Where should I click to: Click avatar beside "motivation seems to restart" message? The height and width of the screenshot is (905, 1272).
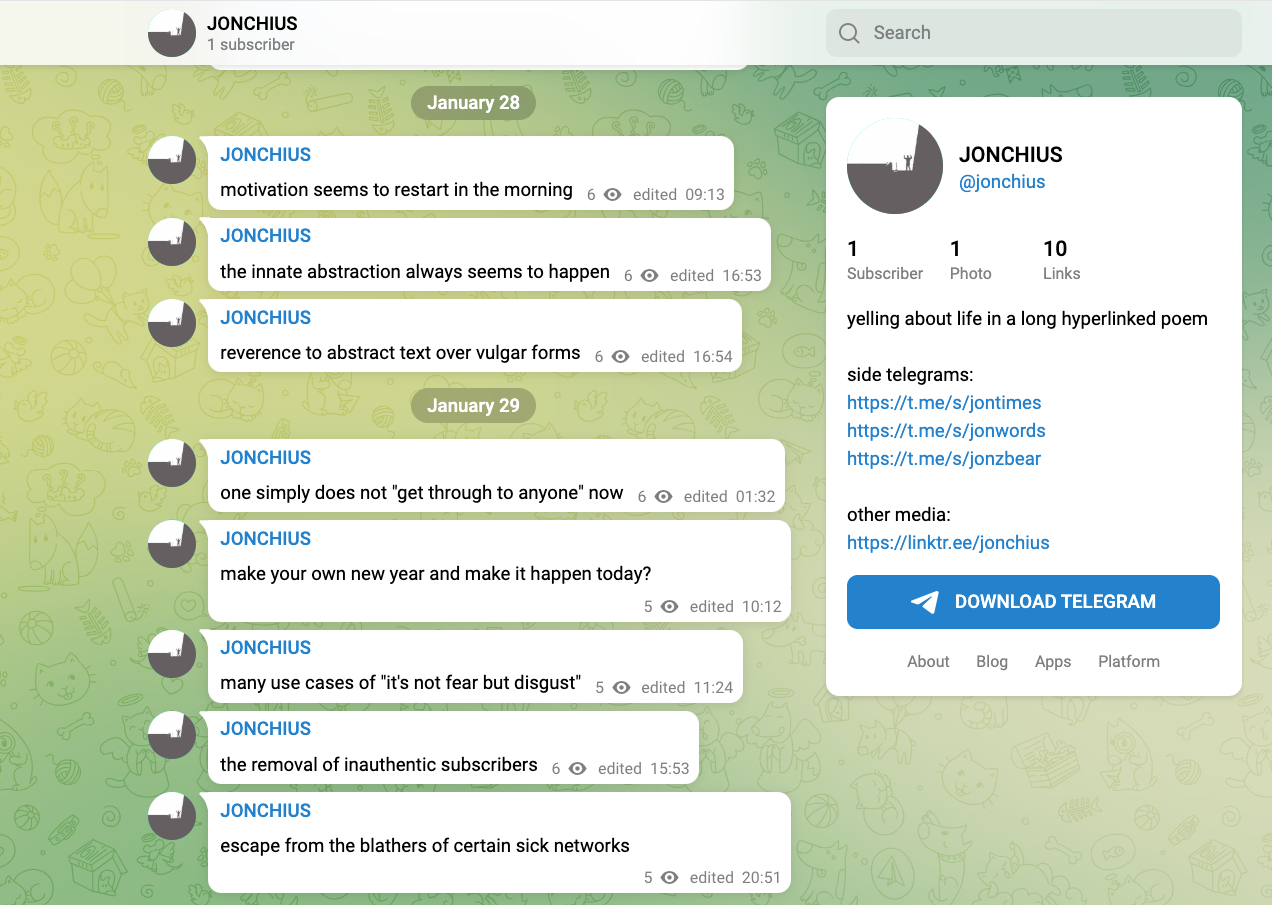click(172, 160)
